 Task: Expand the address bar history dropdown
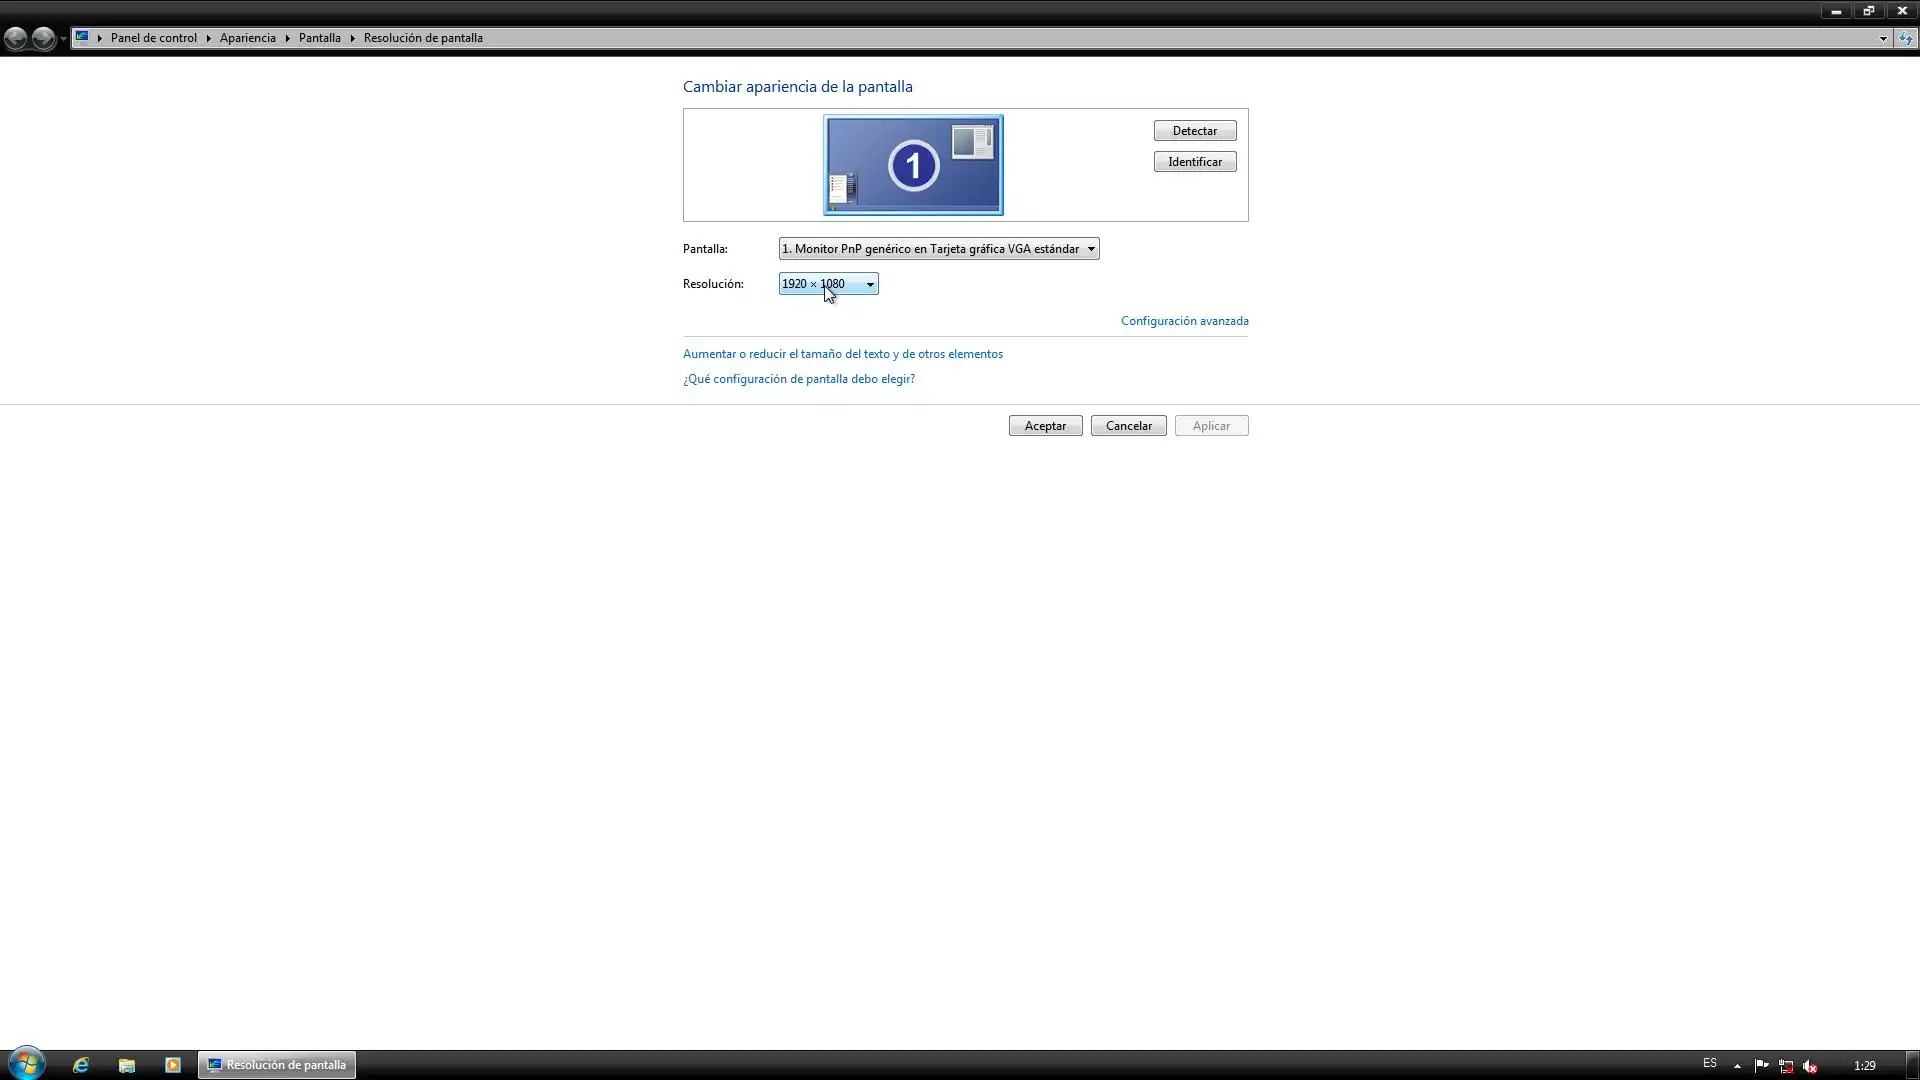pyautogui.click(x=1883, y=38)
